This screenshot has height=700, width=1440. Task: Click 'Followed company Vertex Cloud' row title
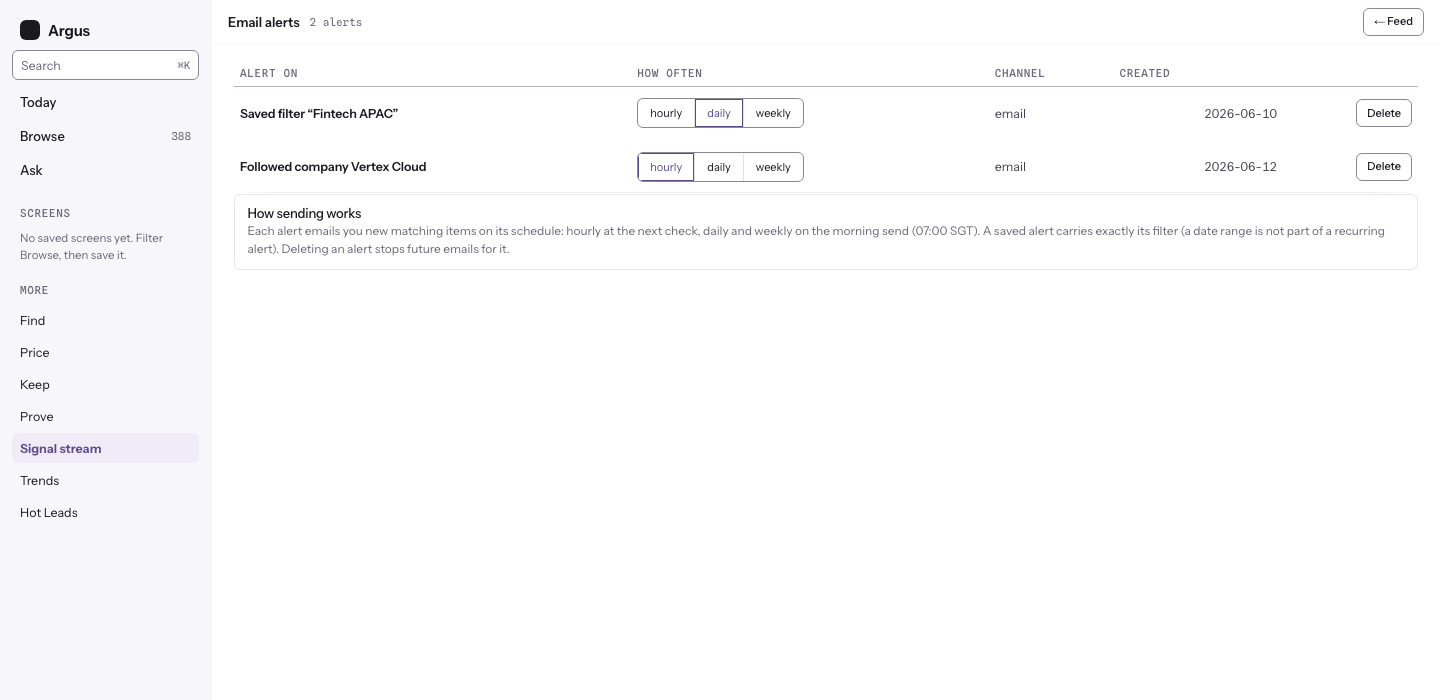(x=333, y=167)
